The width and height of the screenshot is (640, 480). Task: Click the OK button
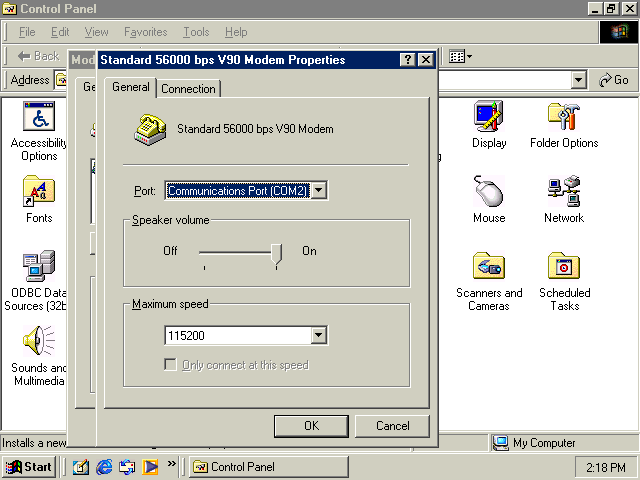click(x=311, y=426)
